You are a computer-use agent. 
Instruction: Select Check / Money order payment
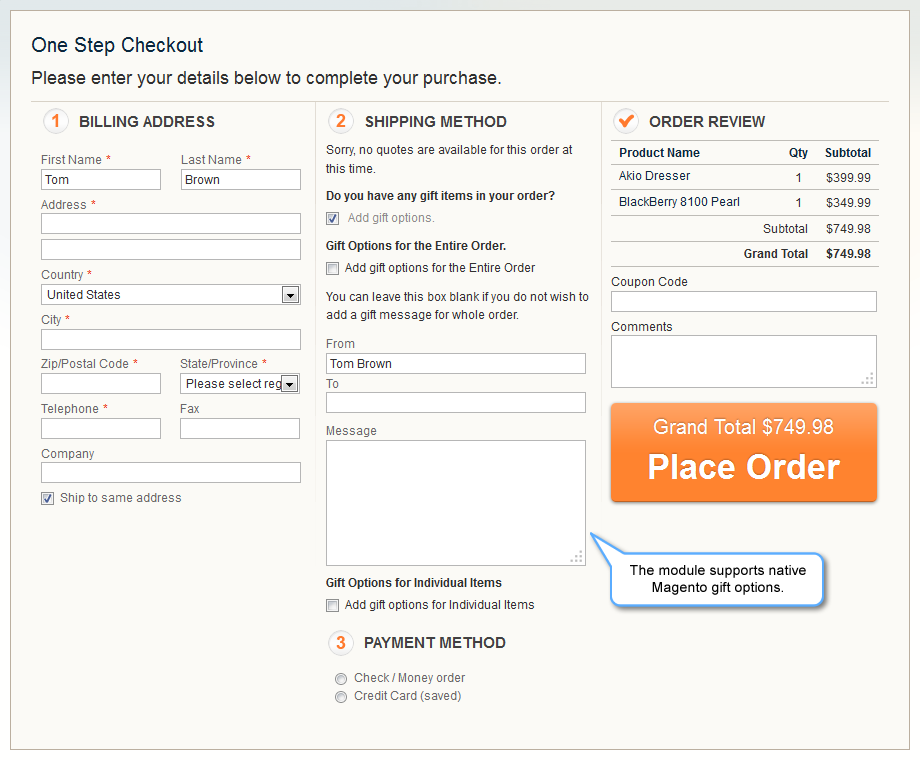341,678
